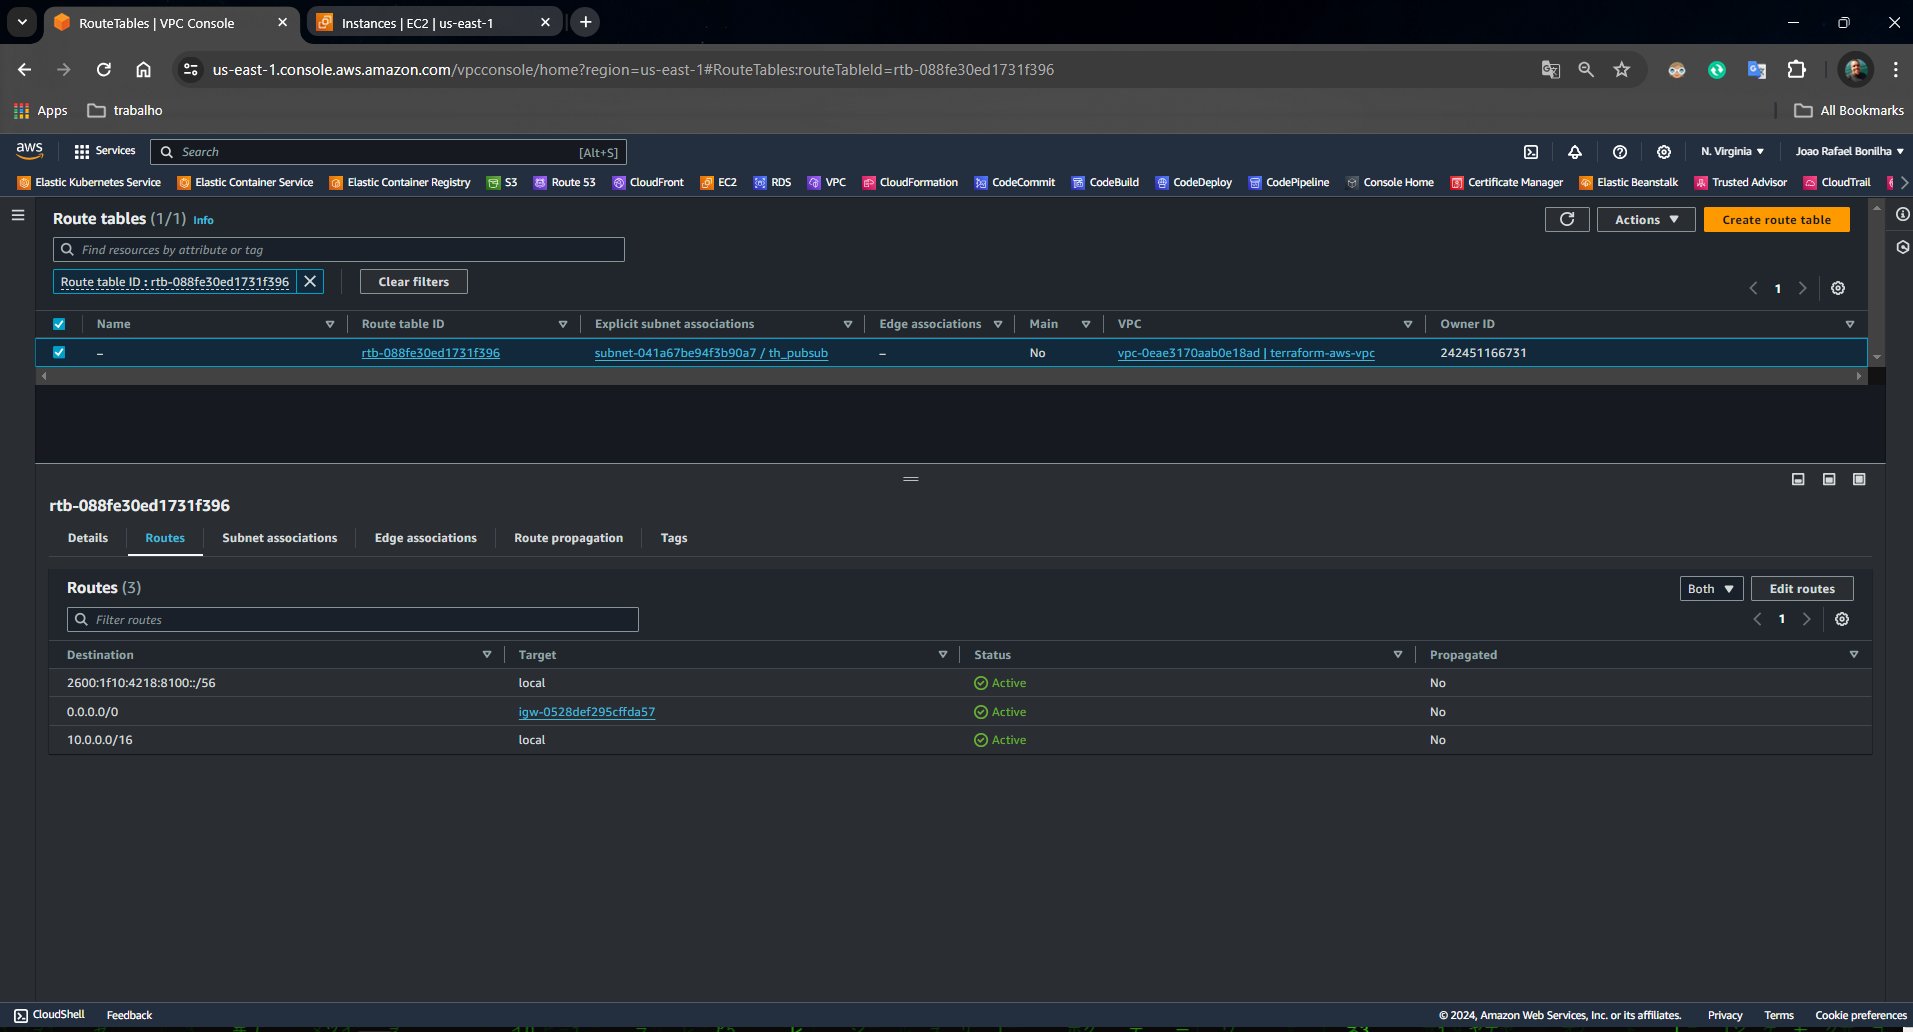Open the subnet-041a67be94f3b90a7 / th_pubsub link
The width and height of the screenshot is (1913, 1032).
point(711,353)
